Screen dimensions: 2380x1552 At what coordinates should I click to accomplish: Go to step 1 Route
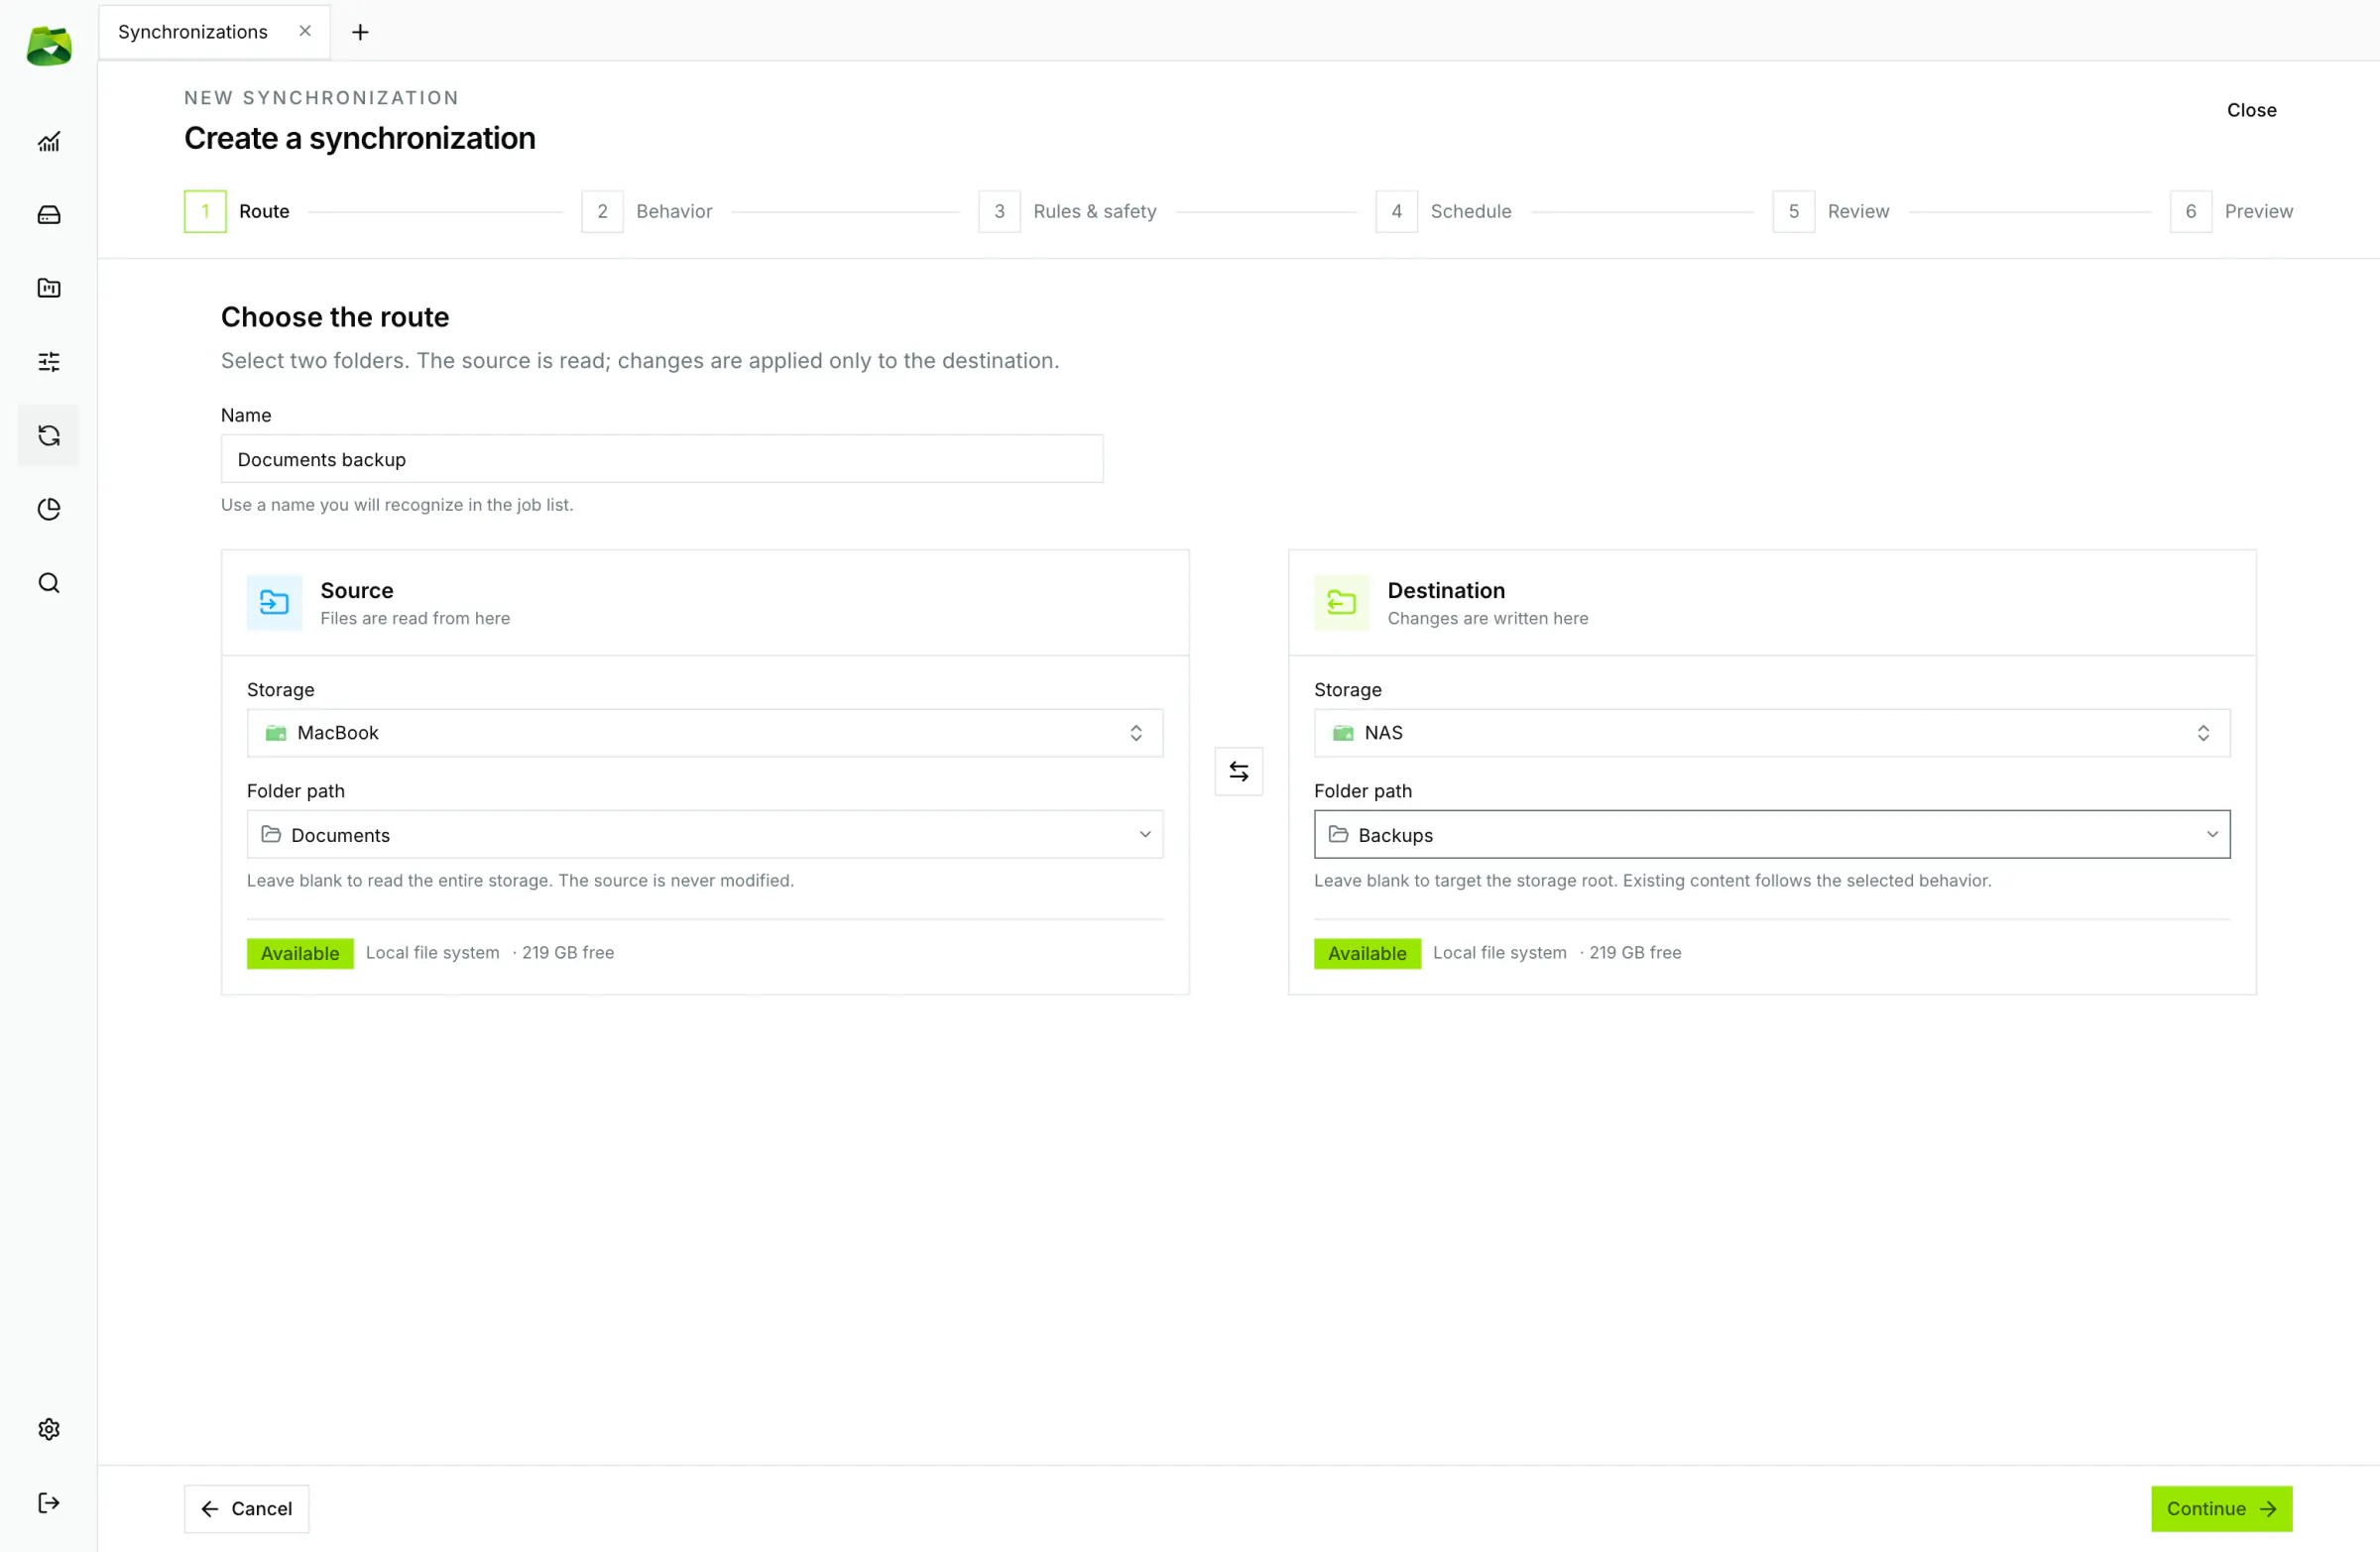point(237,211)
